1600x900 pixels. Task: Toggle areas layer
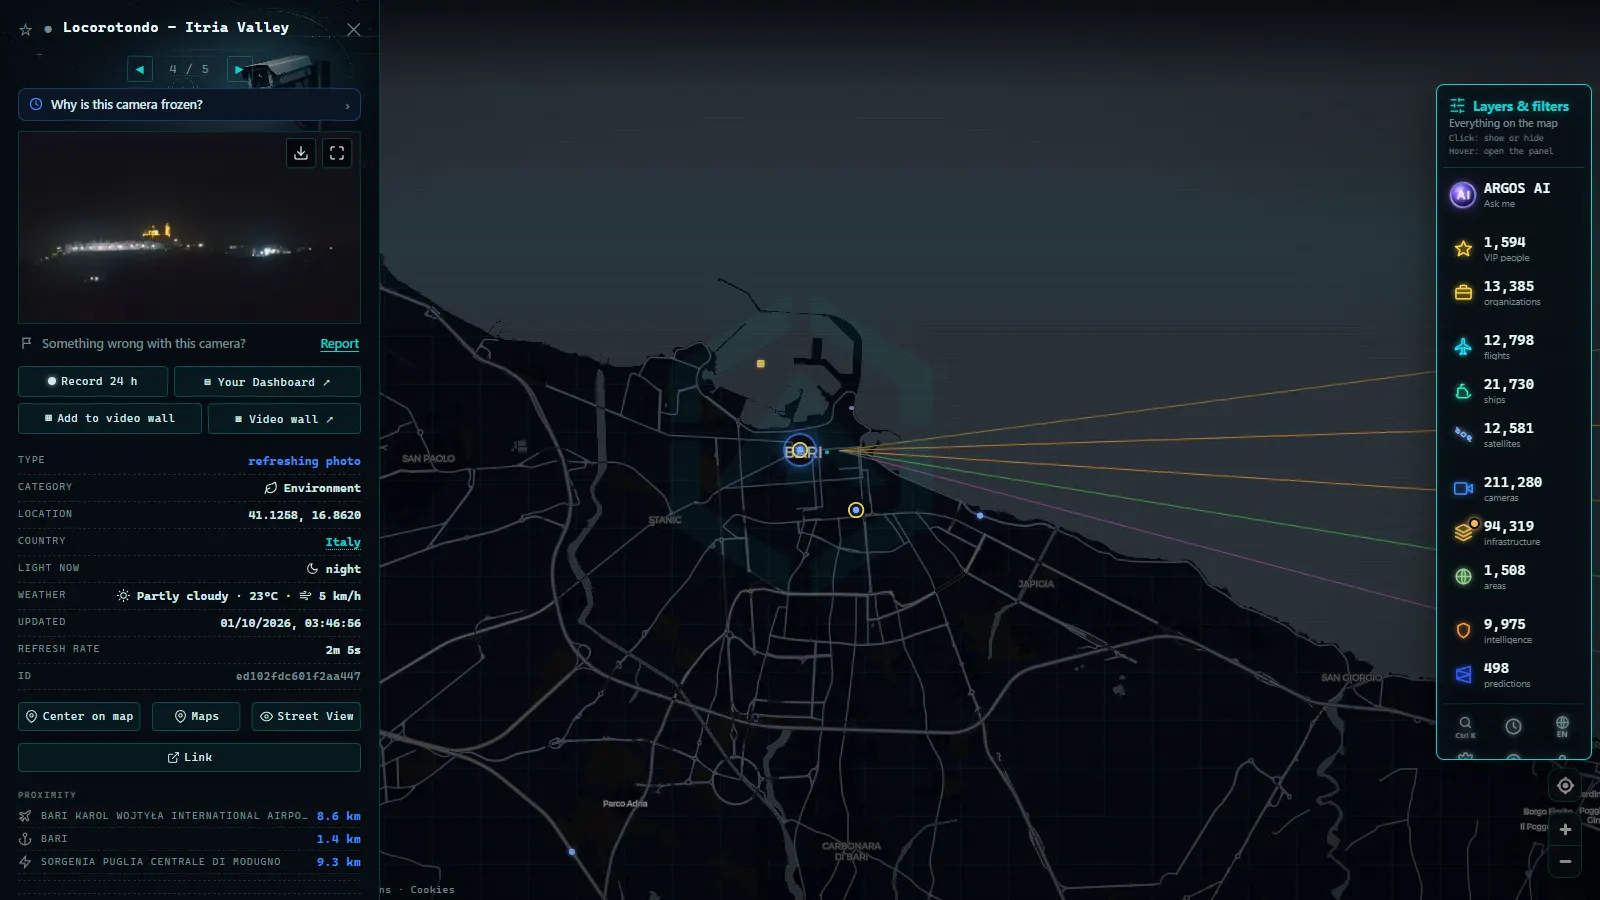tap(1513, 576)
